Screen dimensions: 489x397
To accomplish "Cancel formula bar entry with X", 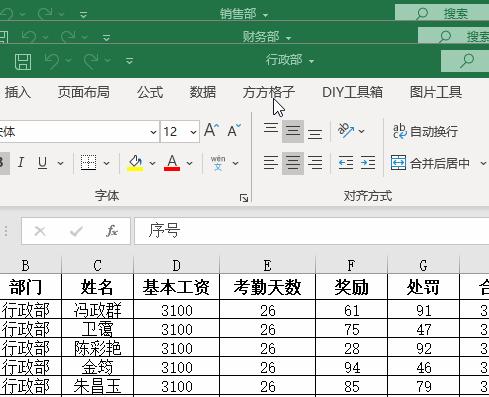I will pyautogui.click(x=40, y=231).
